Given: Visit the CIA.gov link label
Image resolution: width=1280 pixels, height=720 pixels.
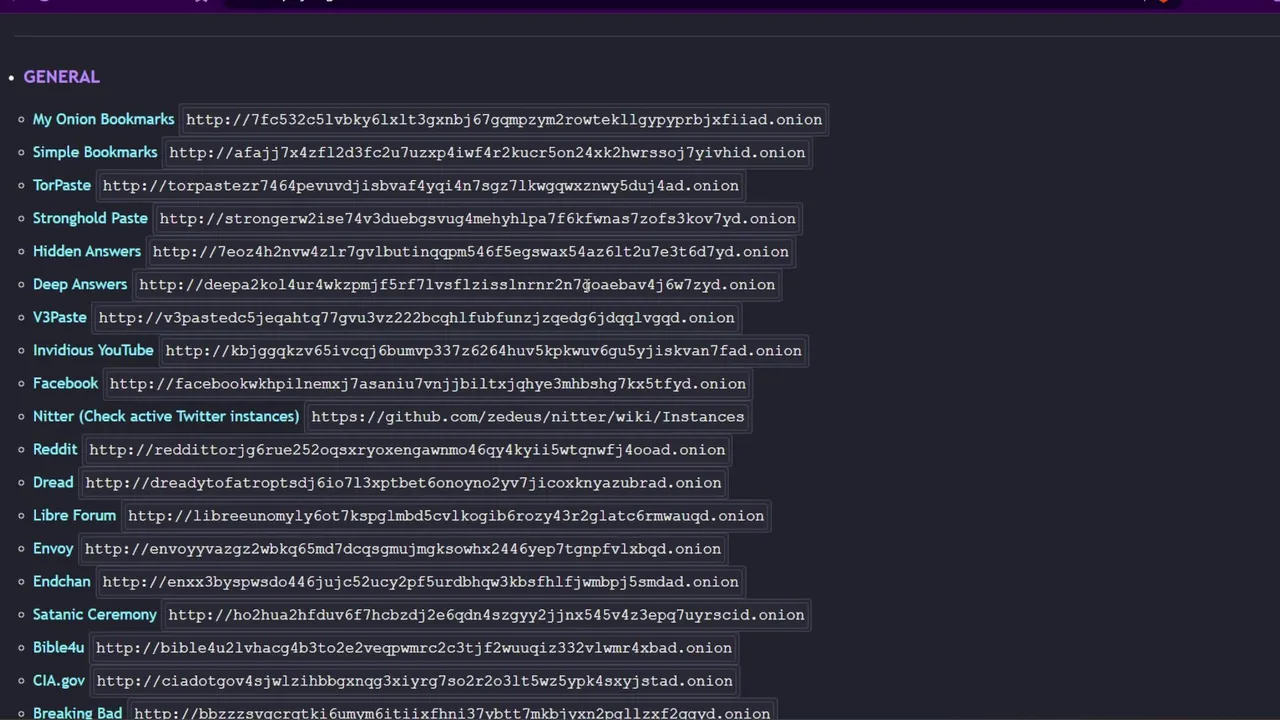Looking at the screenshot, I should click(59, 680).
